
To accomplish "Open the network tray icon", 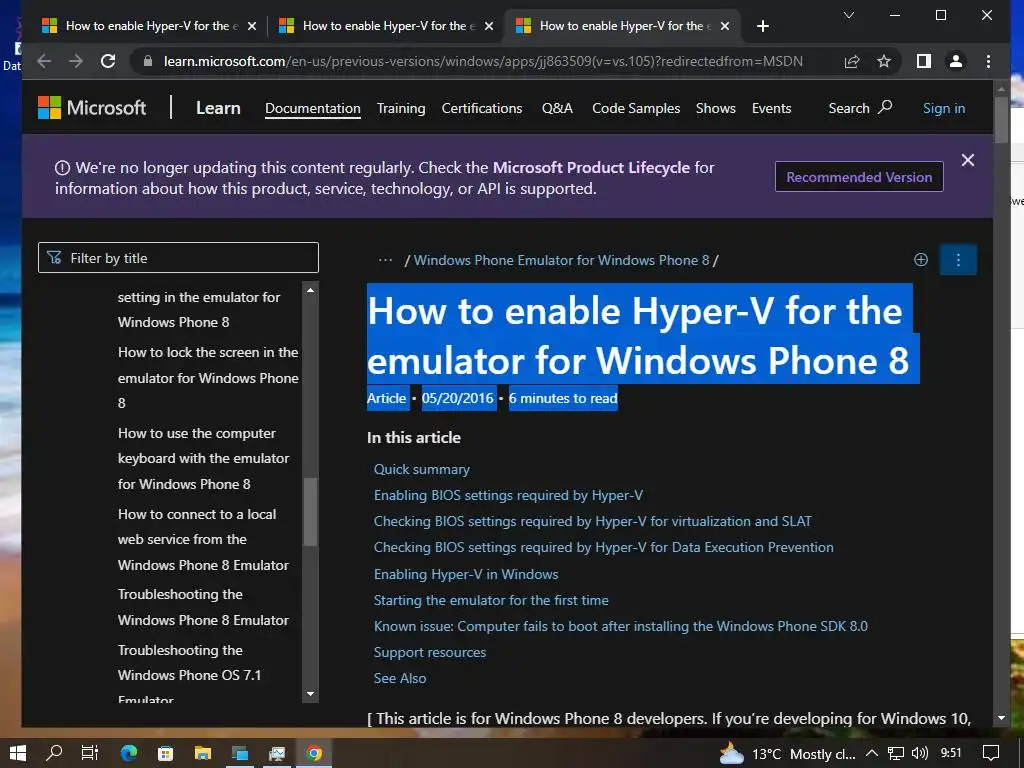I will click(896, 754).
